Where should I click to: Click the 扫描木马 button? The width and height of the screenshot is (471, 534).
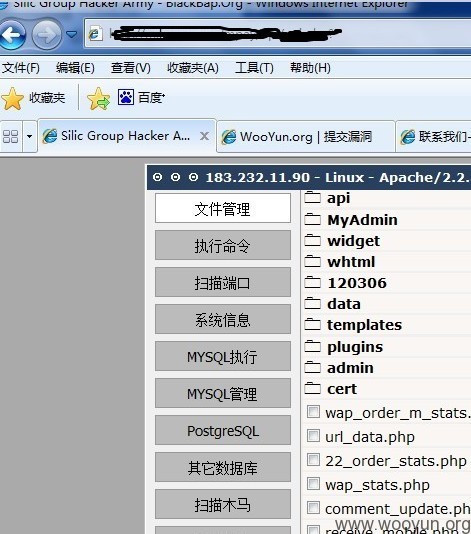223,504
